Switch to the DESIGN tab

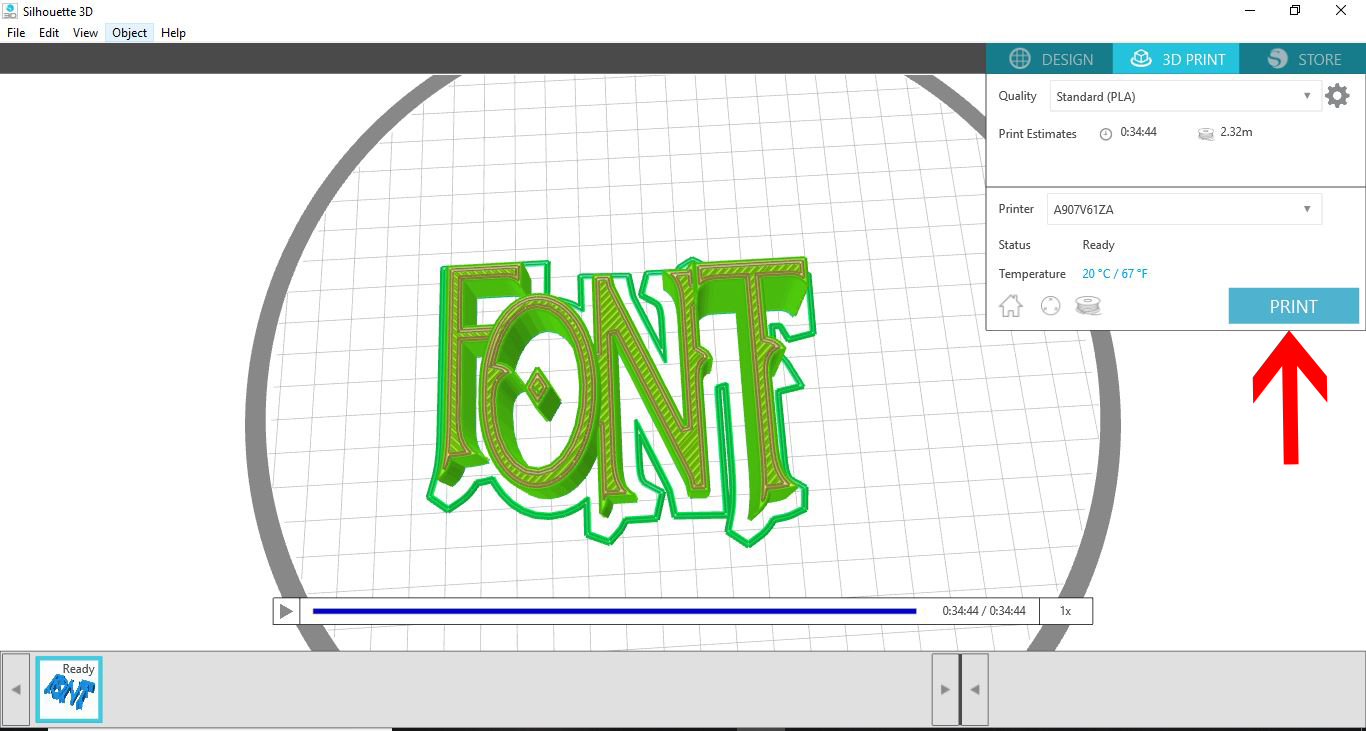pyautogui.click(x=1050, y=59)
